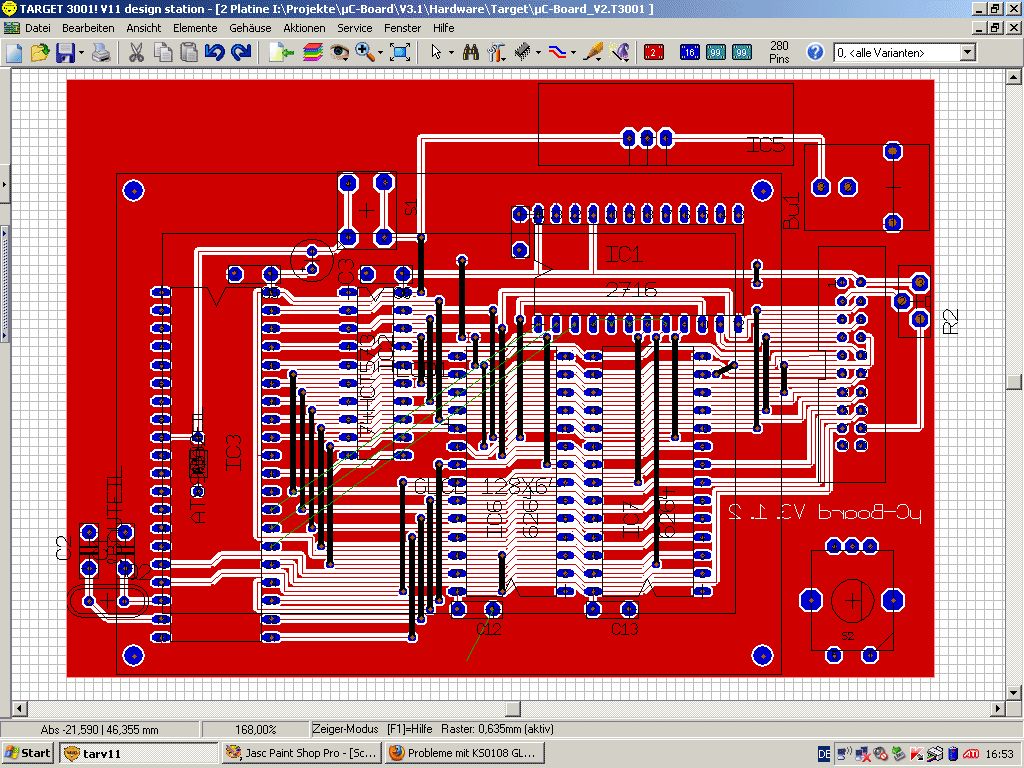Viewport: 1024px width, 768px height.
Task: Click the Print icon in the toolbar
Action: pyautogui.click(x=101, y=52)
